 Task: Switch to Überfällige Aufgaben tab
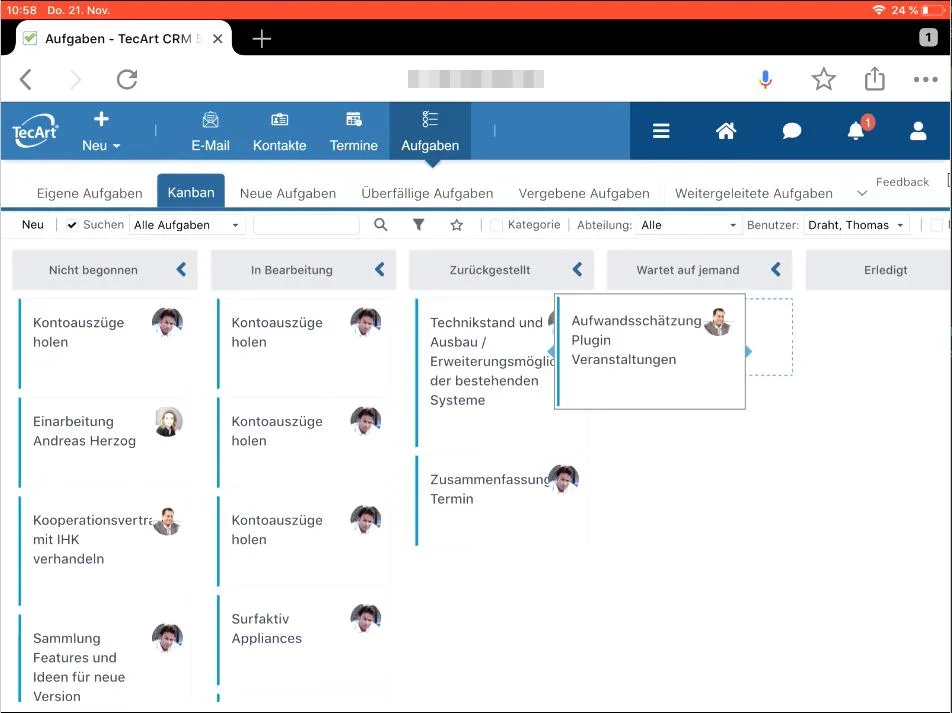click(427, 193)
